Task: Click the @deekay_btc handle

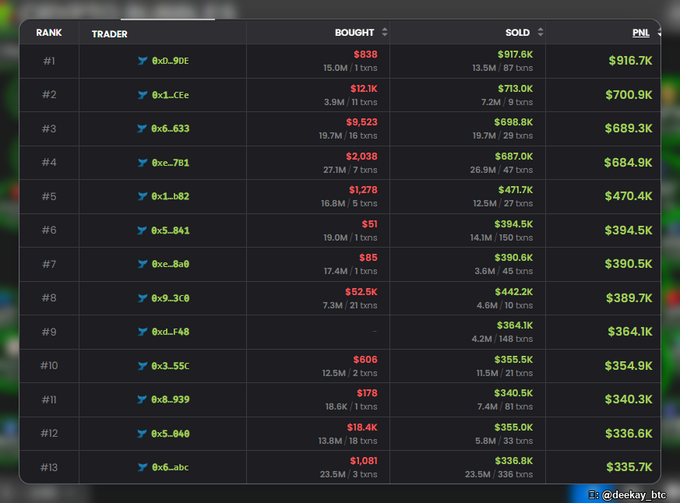Action: click(634, 495)
